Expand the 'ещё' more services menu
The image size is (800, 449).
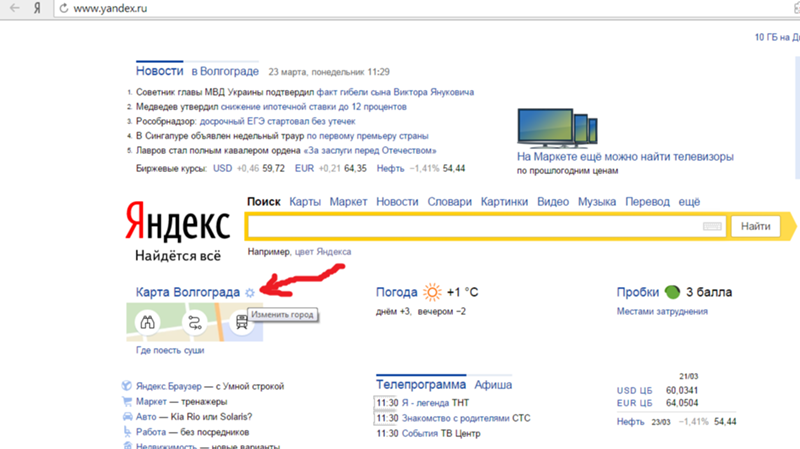pyautogui.click(x=689, y=202)
